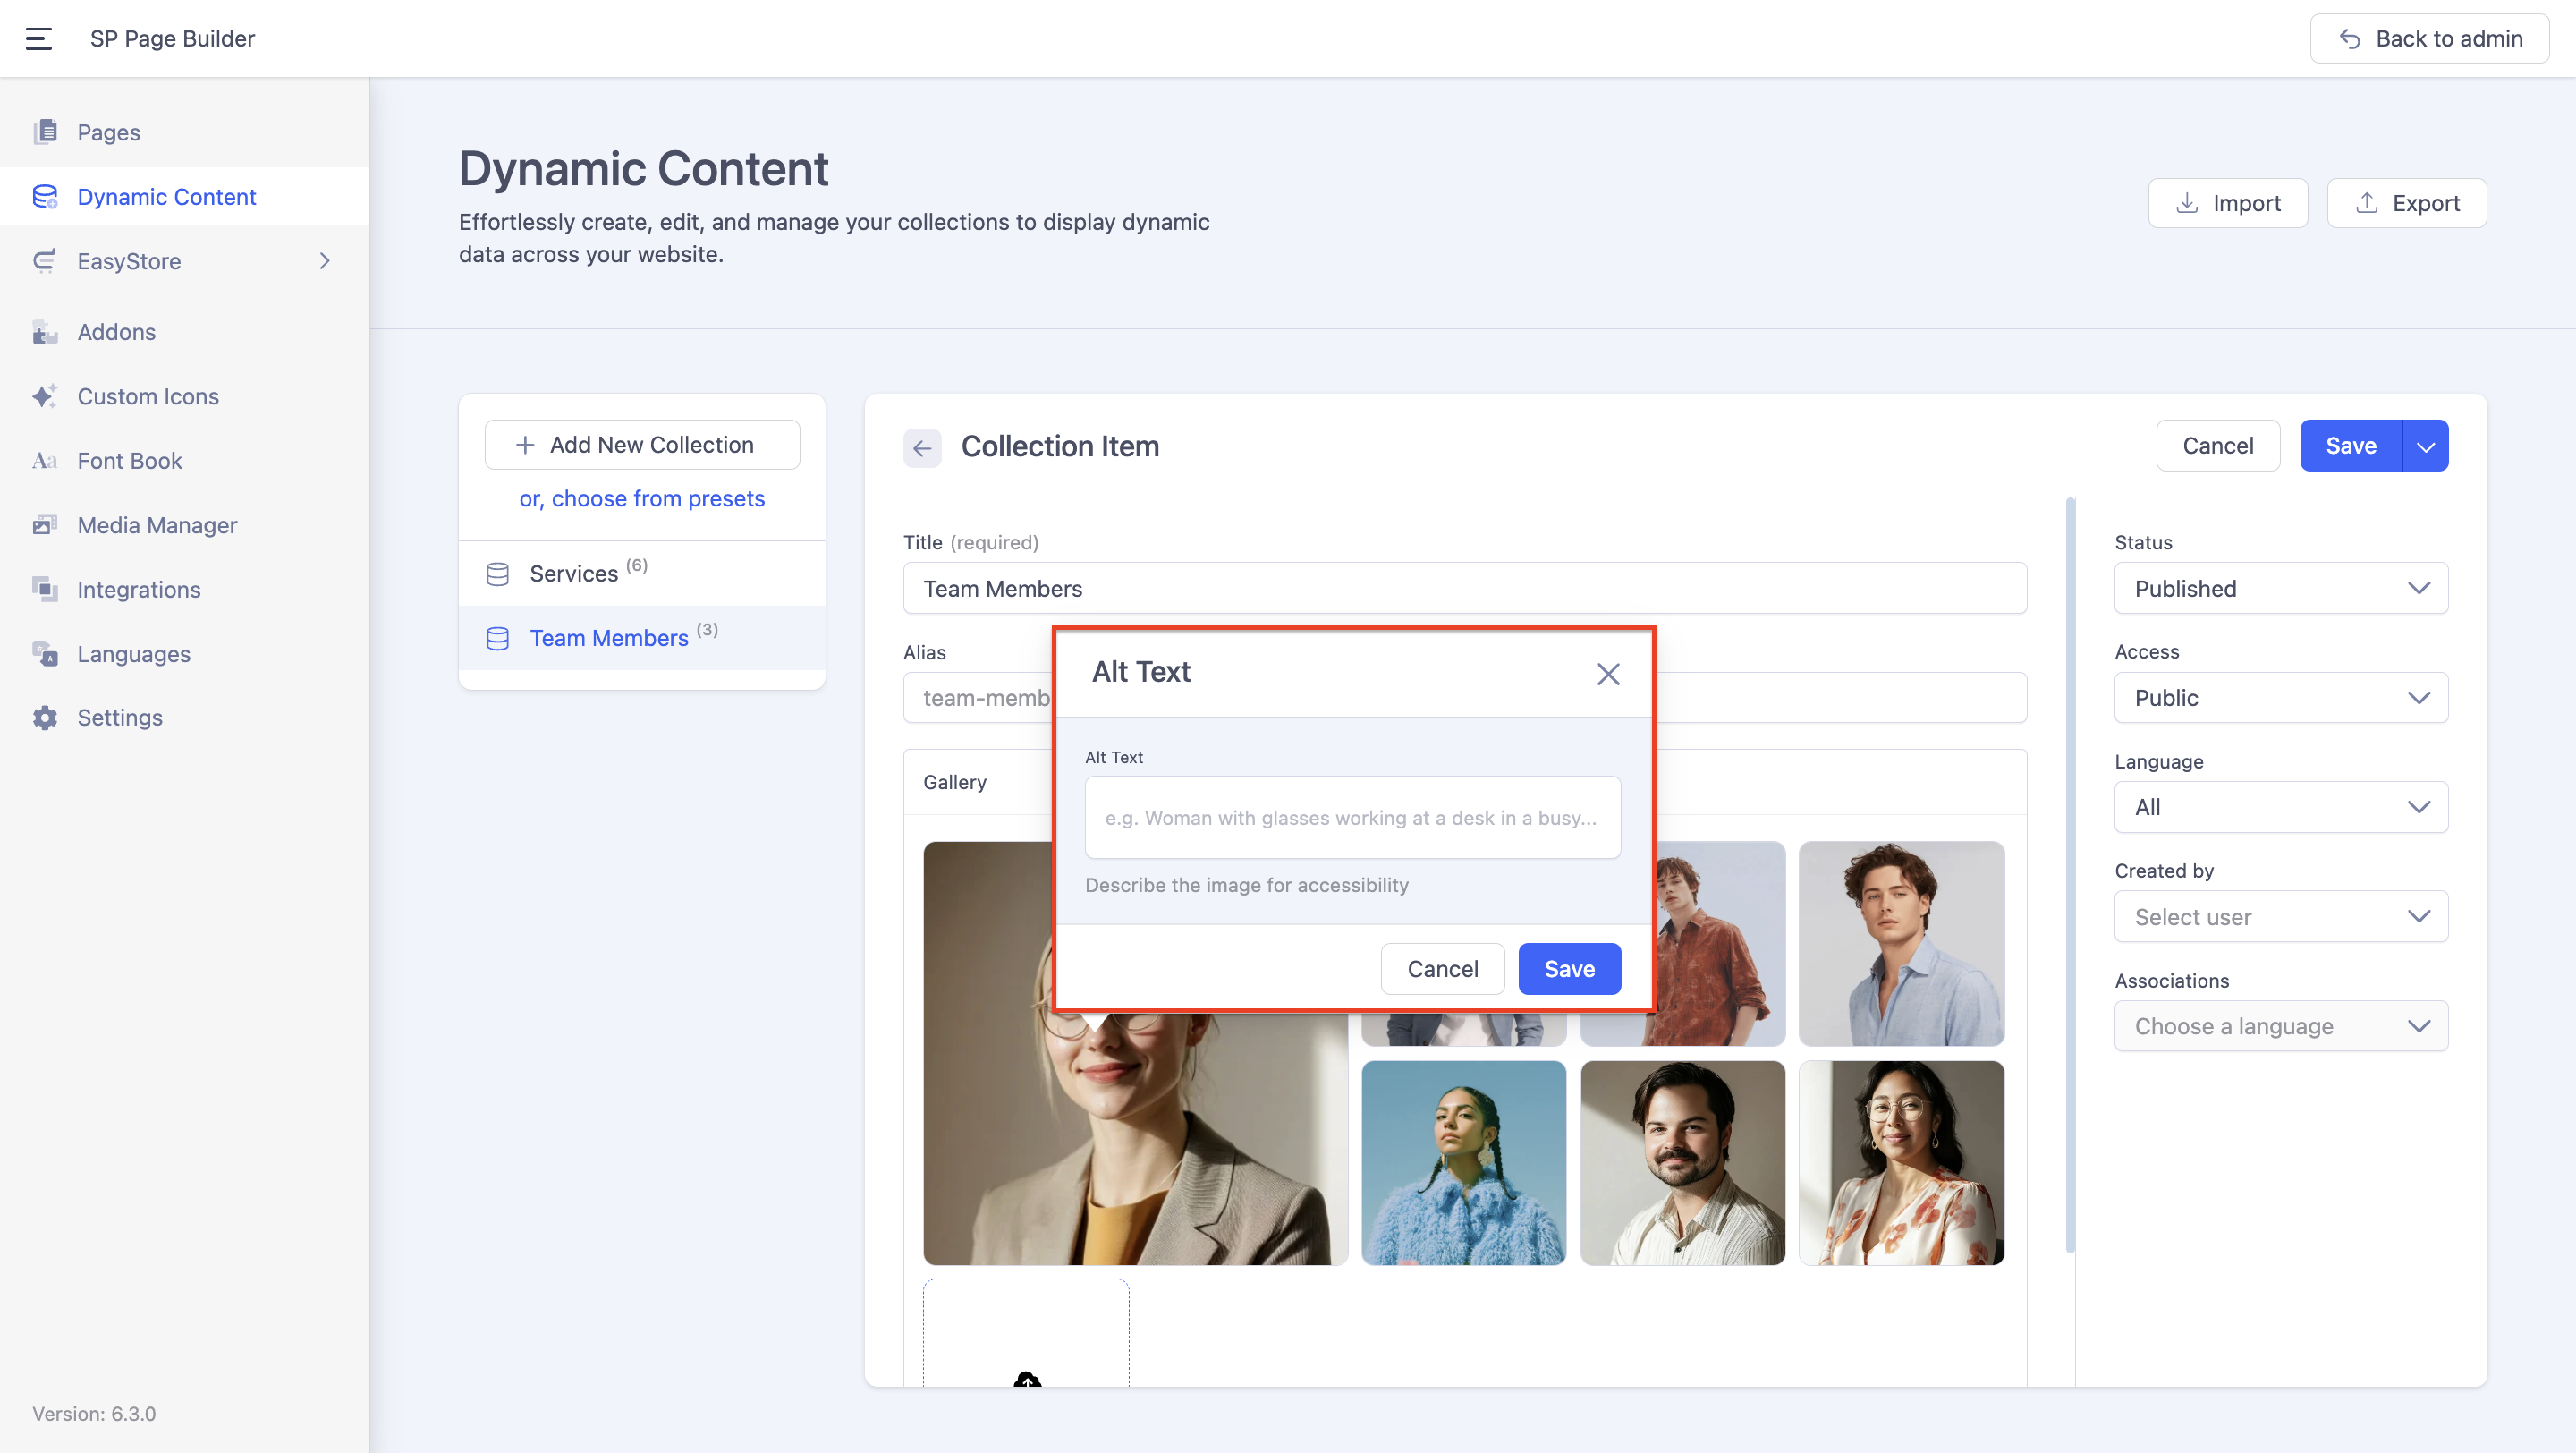Open the Access dropdown showing Public
This screenshot has height=1453, width=2576.
[2280, 697]
